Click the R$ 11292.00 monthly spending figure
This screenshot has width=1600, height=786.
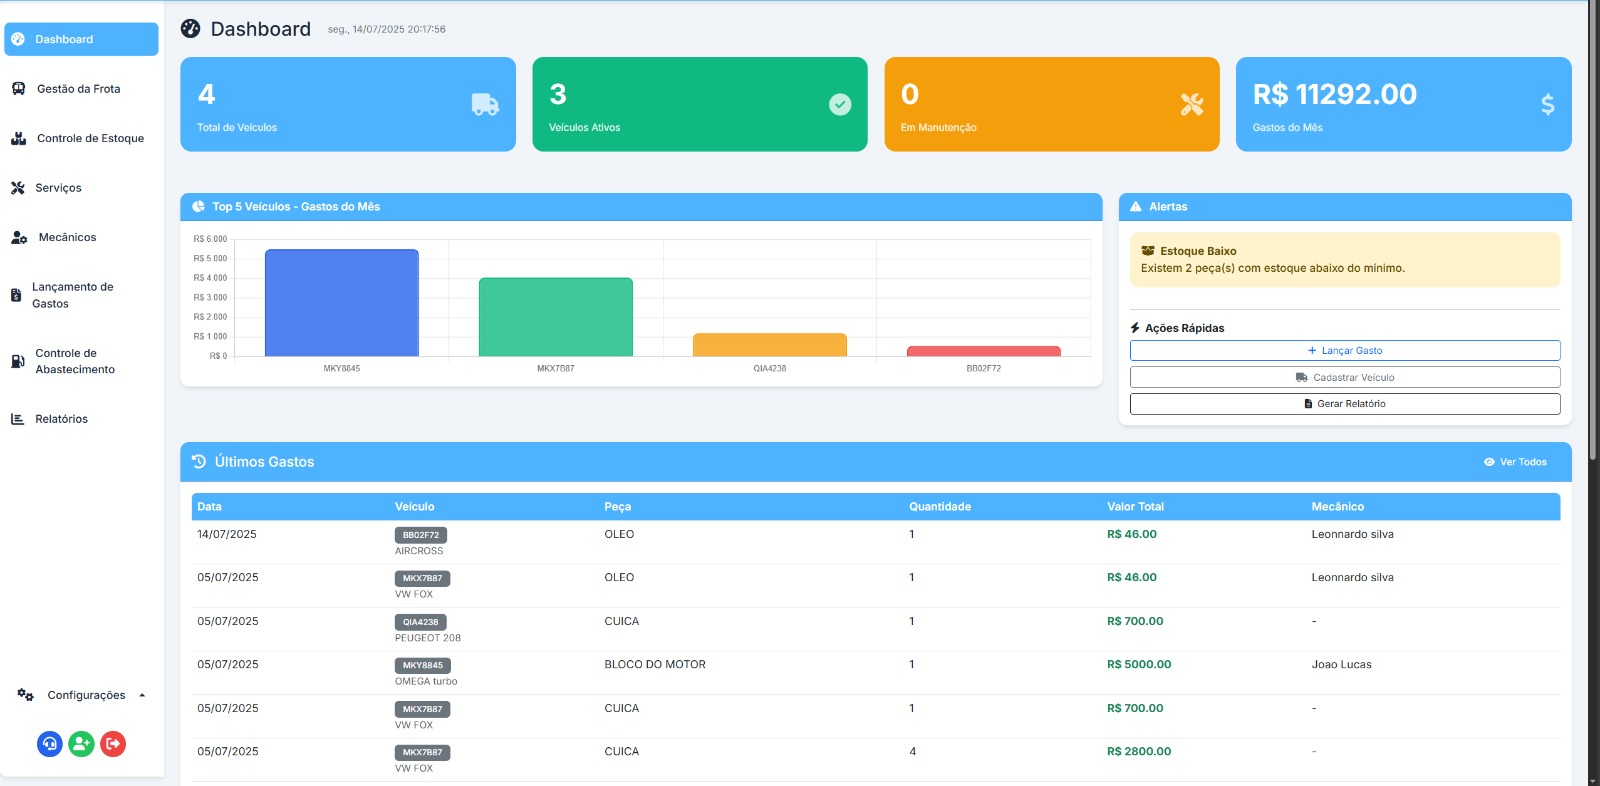[1335, 94]
